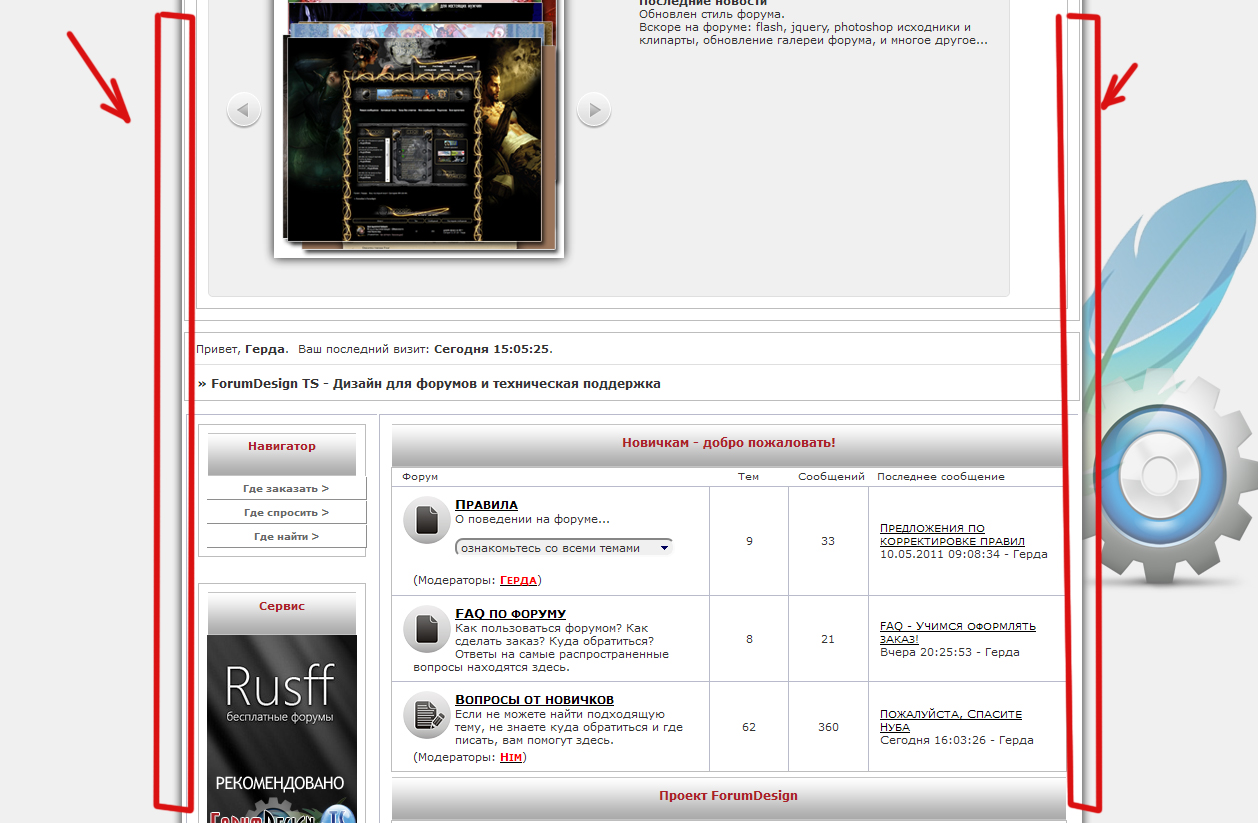Image resolution: width=1258 pixels, height=823 pixels.
Task: Open the Правила forum link
Action: (486, 505)
